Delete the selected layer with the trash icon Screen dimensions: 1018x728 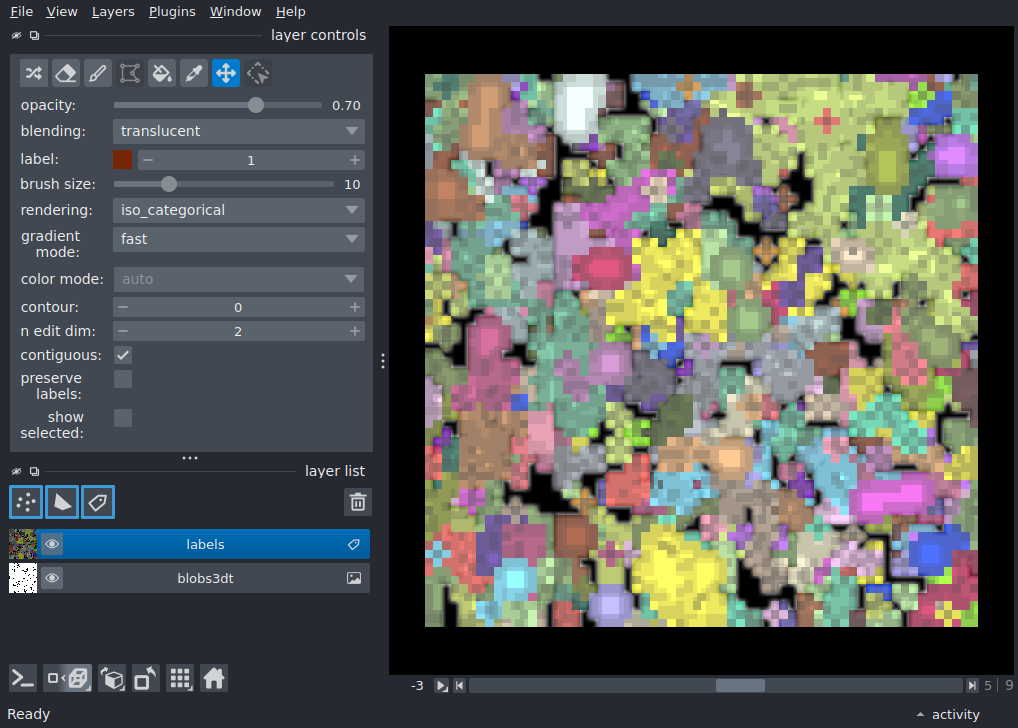tap(358, 502)
